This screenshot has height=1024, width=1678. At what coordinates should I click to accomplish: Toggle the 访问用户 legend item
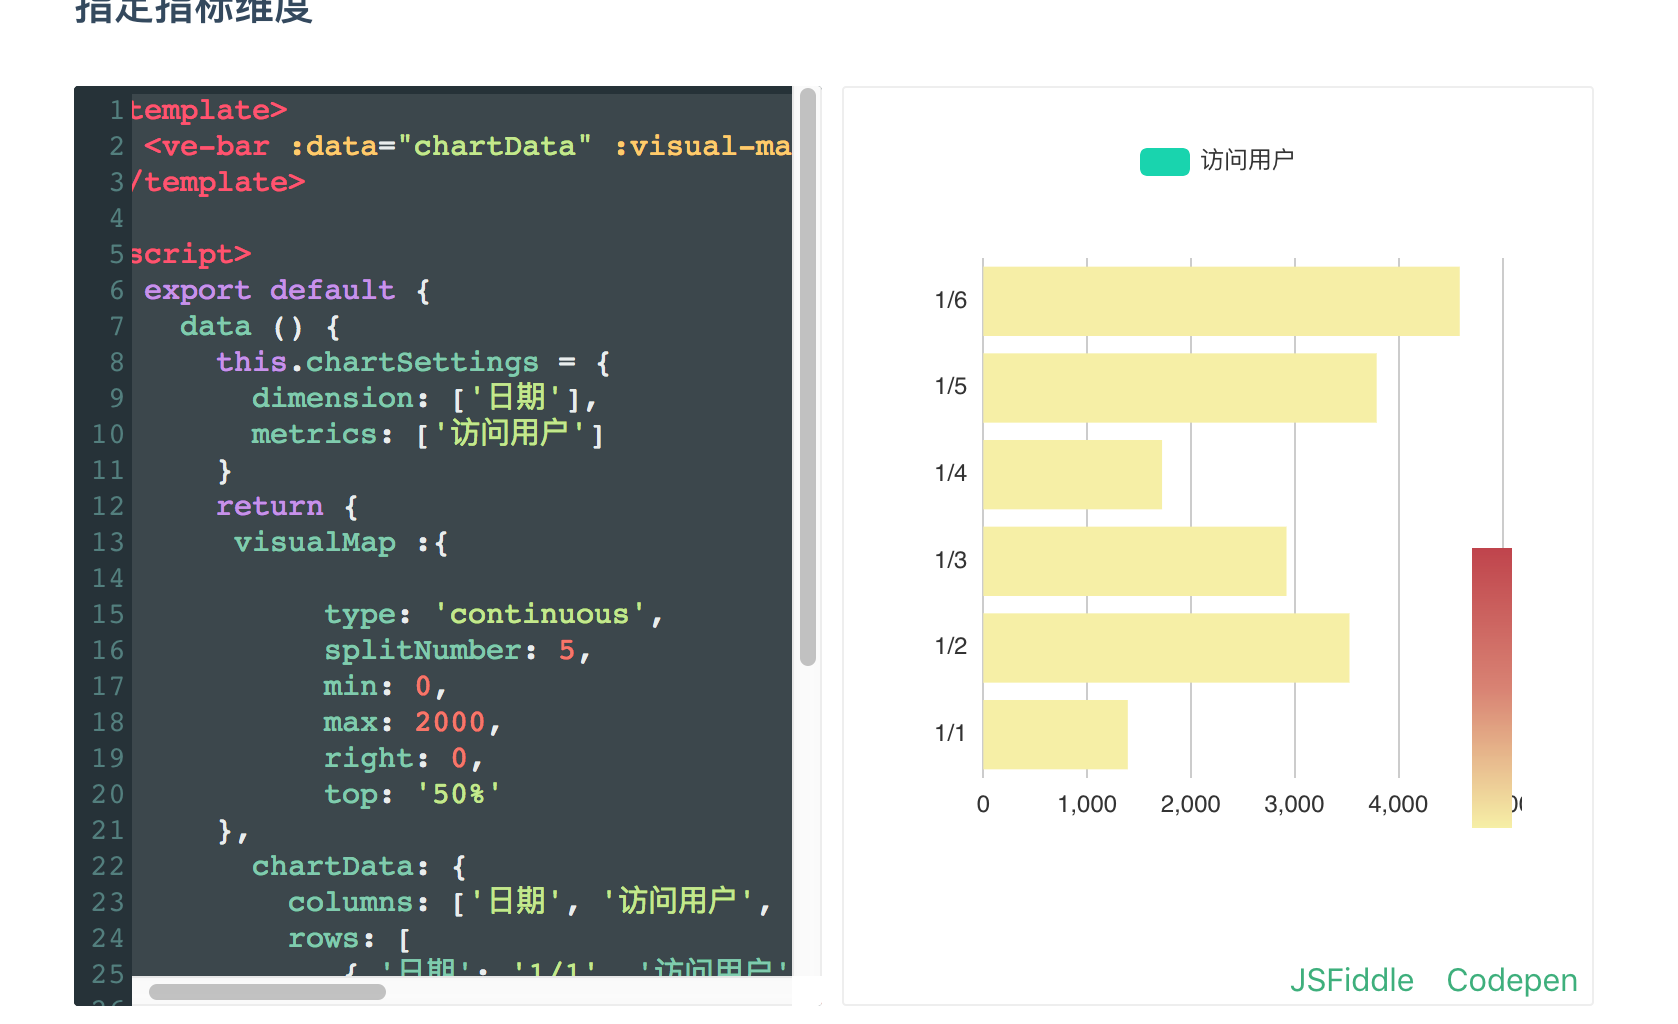point(1244,160)
